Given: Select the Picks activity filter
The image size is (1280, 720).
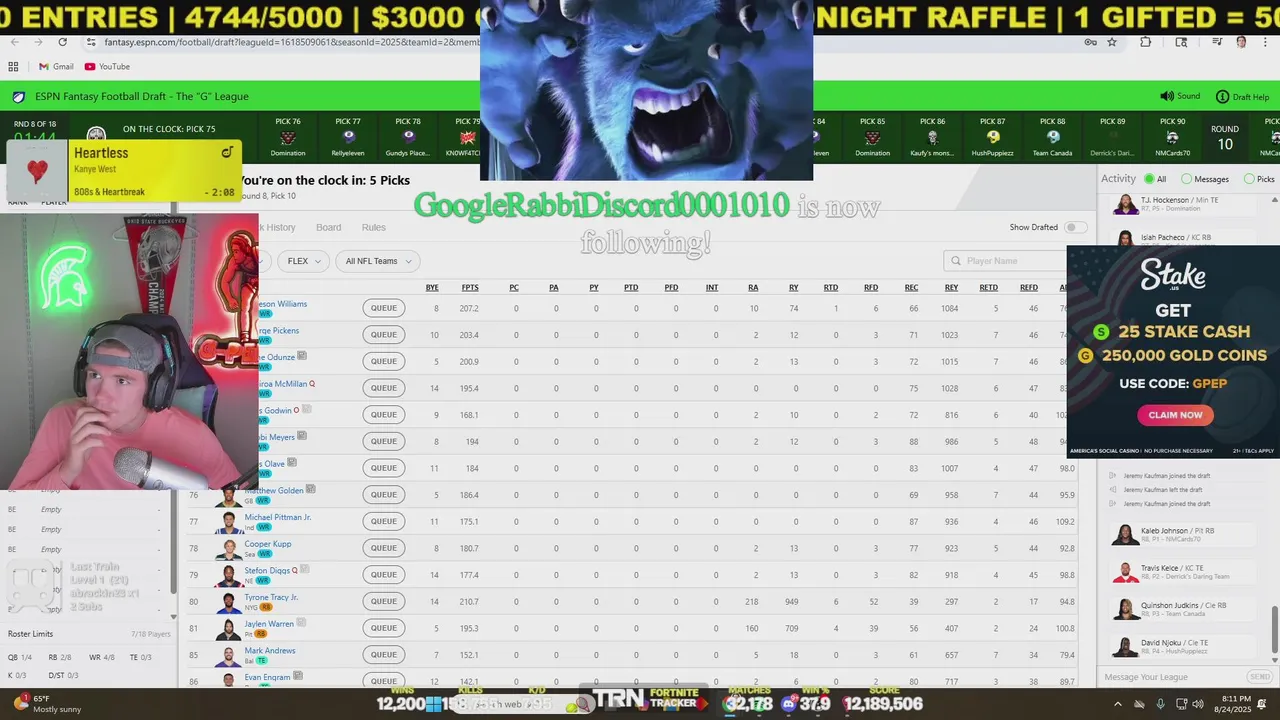Looking at the screenshot, I should pyautogui.click(x=1249, y=179).
